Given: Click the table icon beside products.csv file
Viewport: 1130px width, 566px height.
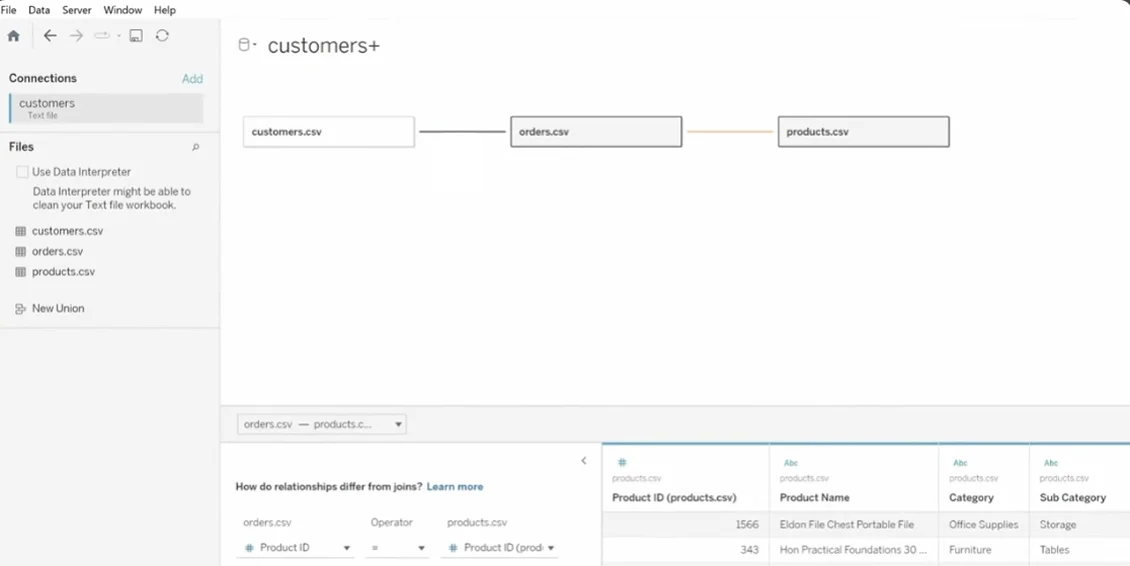Looking at the screenshot, I should (21, 272).
